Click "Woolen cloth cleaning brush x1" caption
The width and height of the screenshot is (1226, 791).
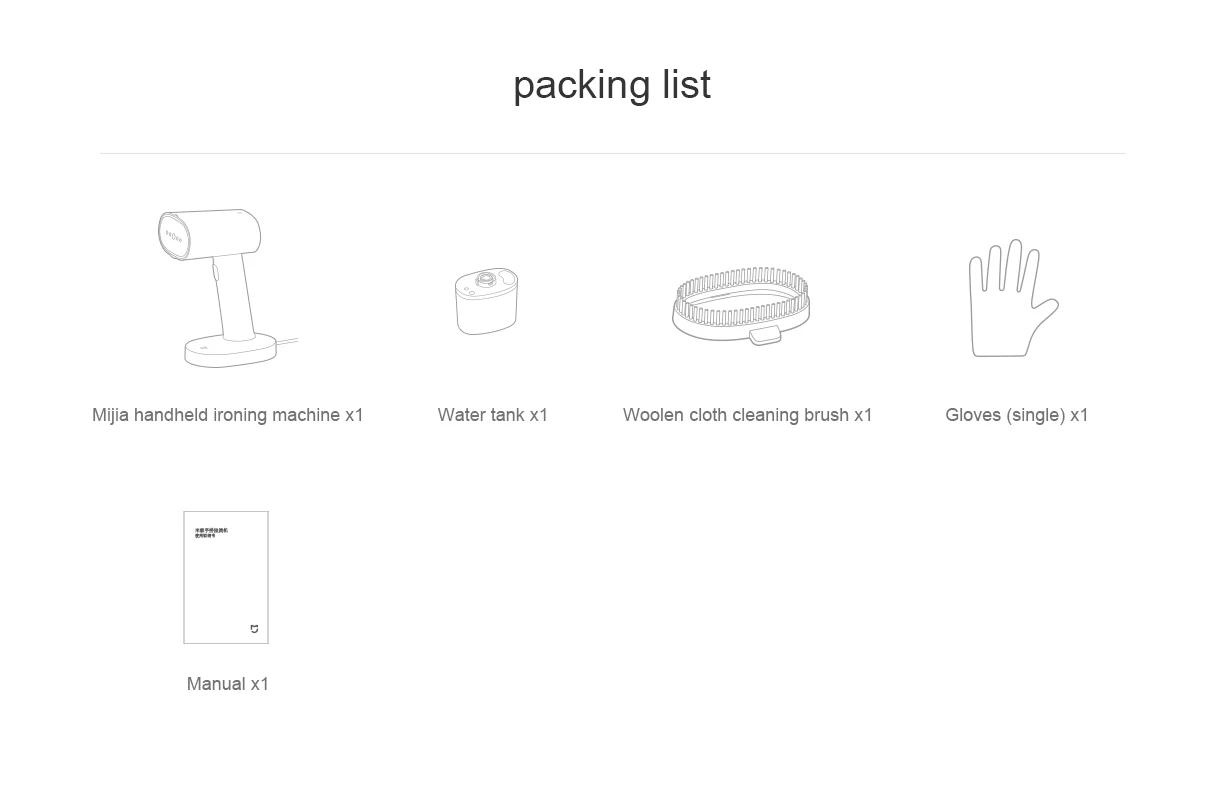(748, 415)
